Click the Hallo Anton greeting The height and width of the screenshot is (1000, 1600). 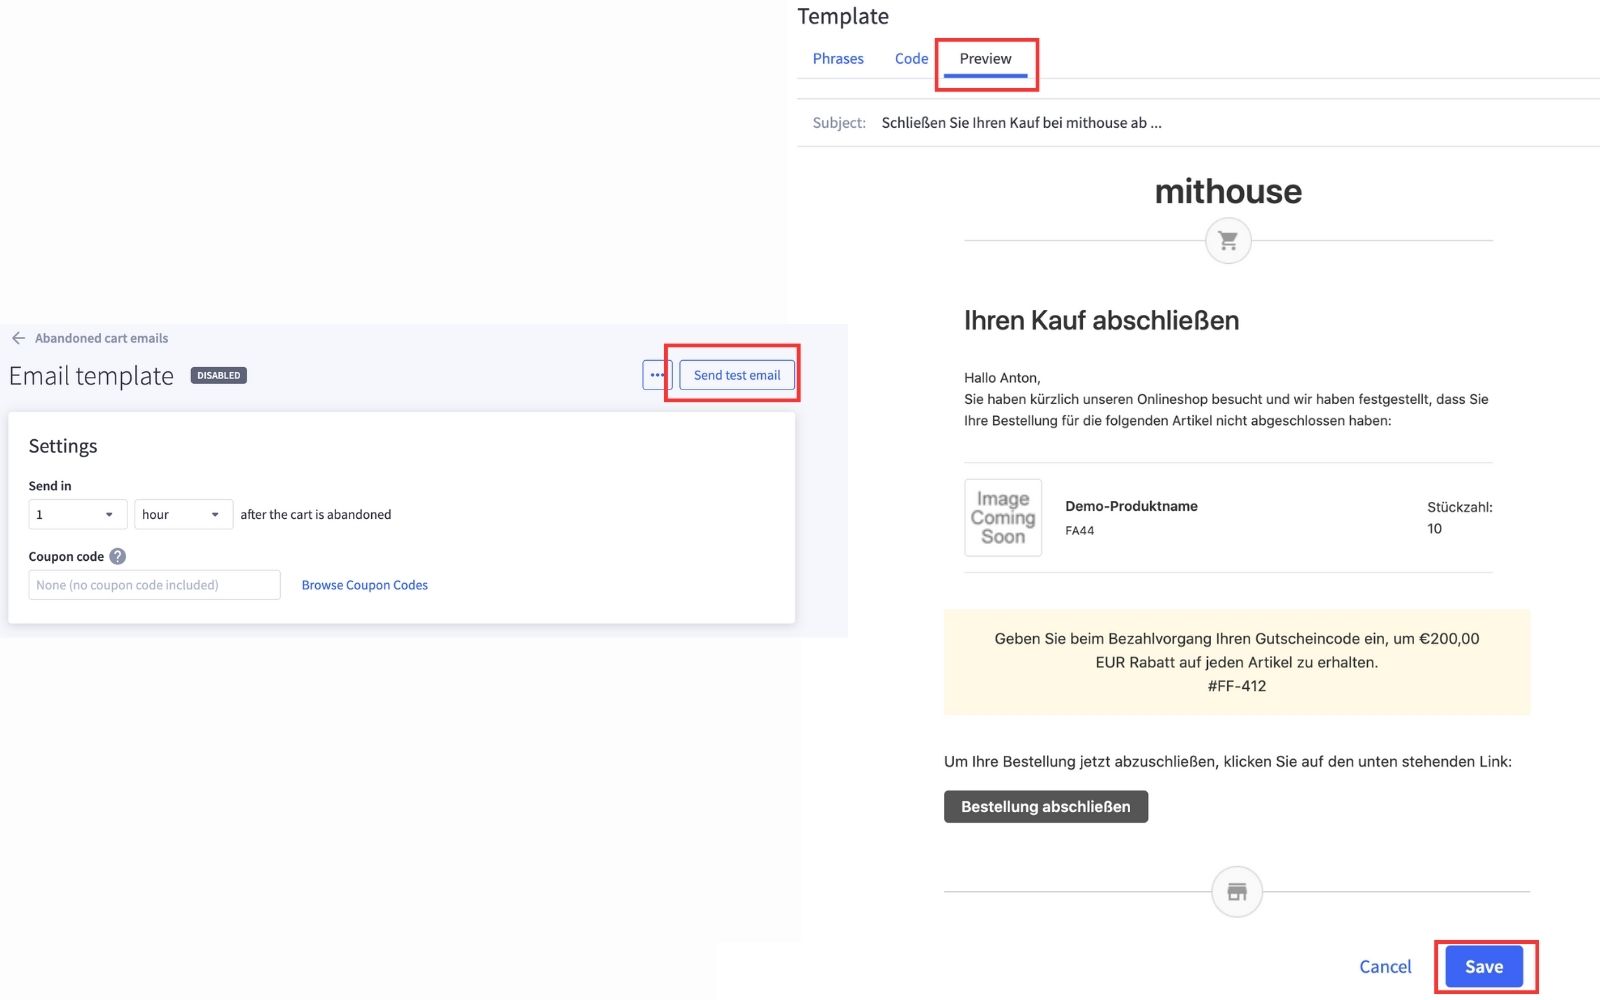point(1002,378)
